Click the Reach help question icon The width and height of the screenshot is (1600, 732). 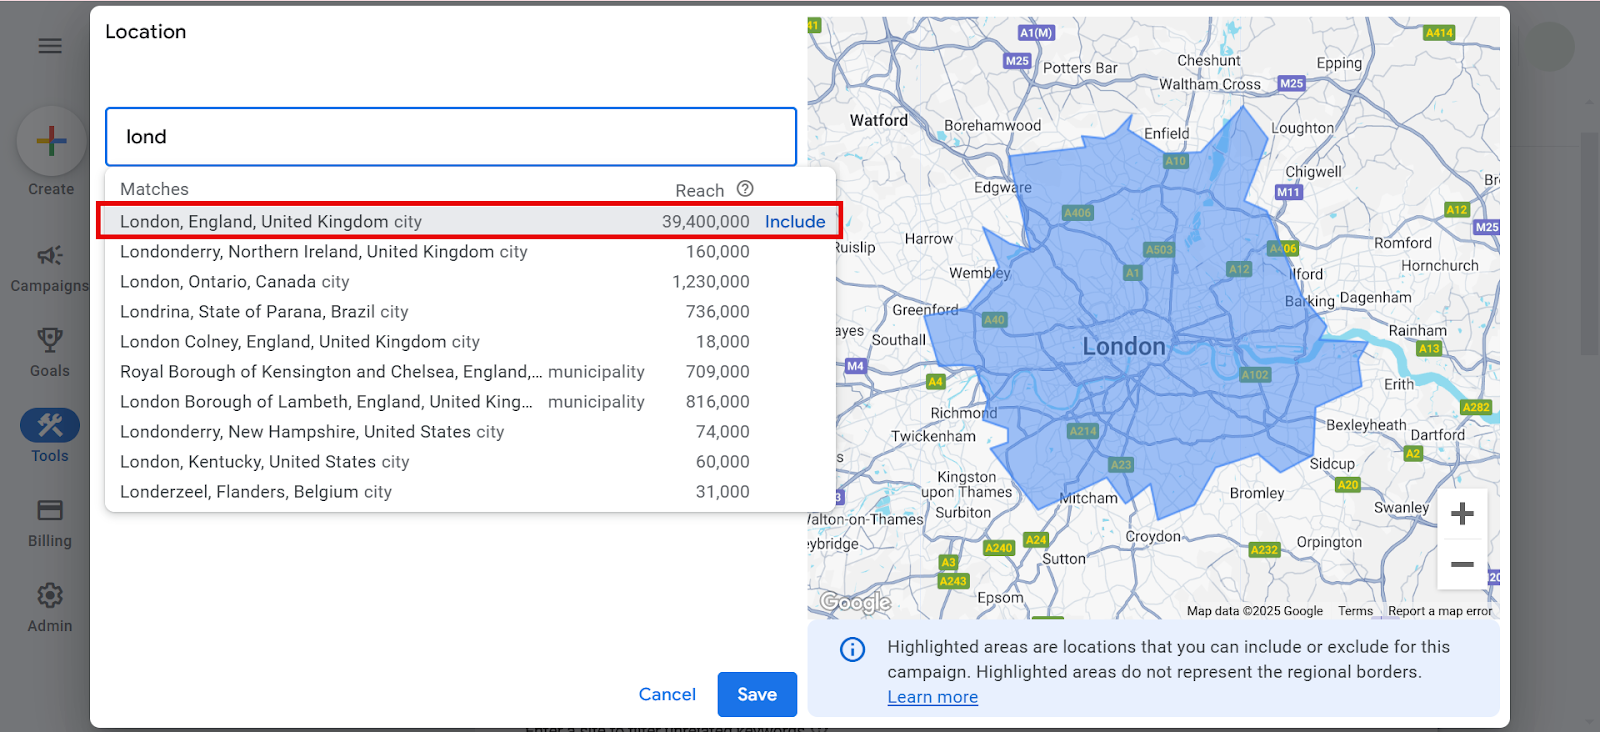click(x=745, y=189)
